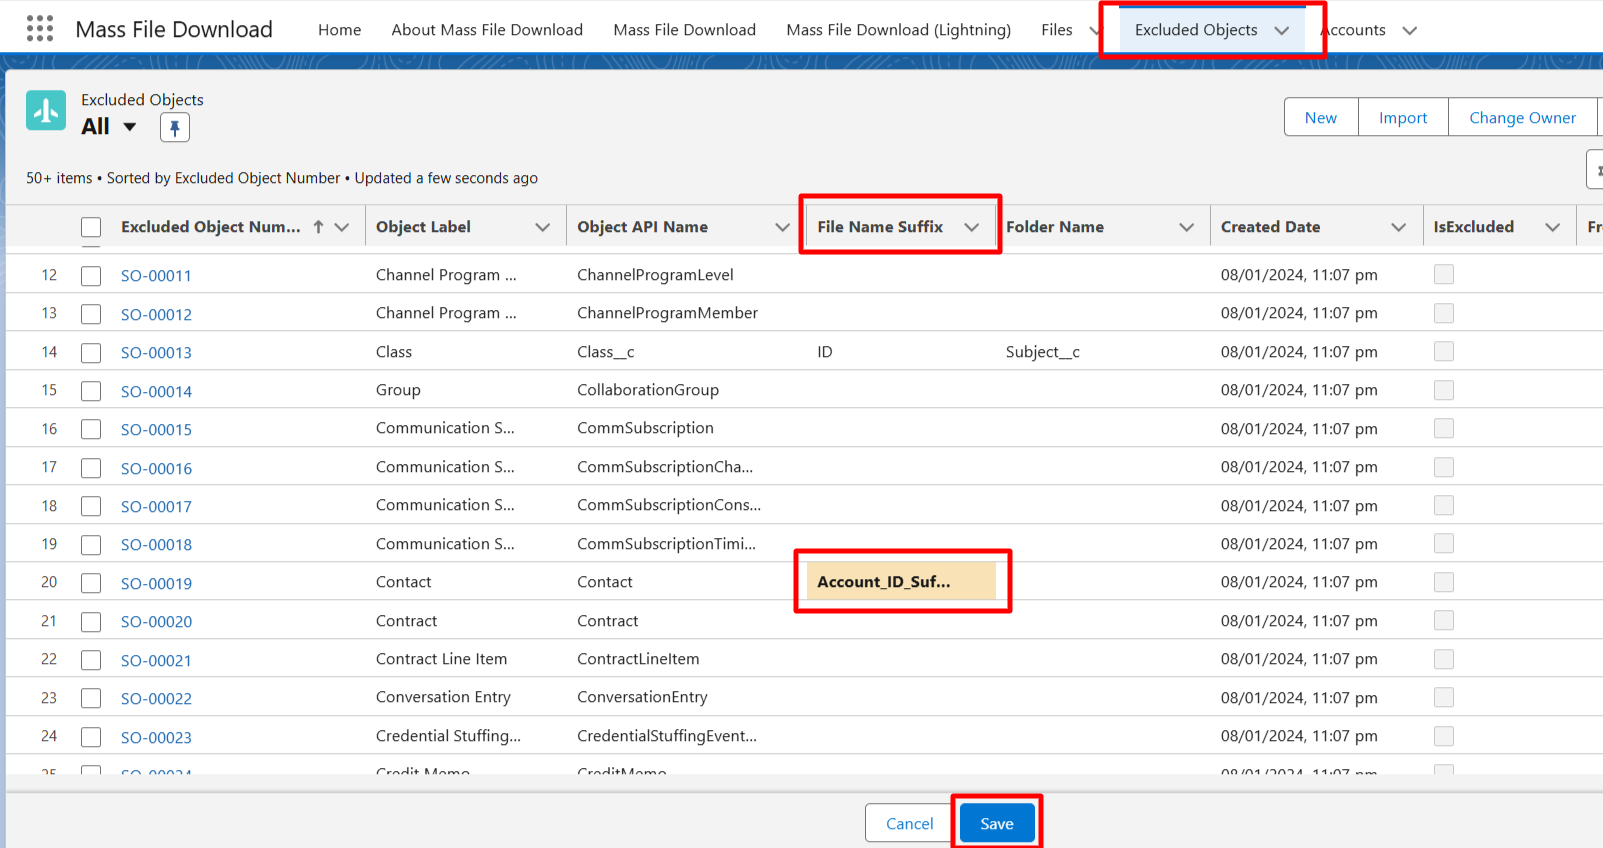This screenshot has height=848, width=1603.
Task: Sort by Excluded Object Number arrow
Action: (318, 227)
